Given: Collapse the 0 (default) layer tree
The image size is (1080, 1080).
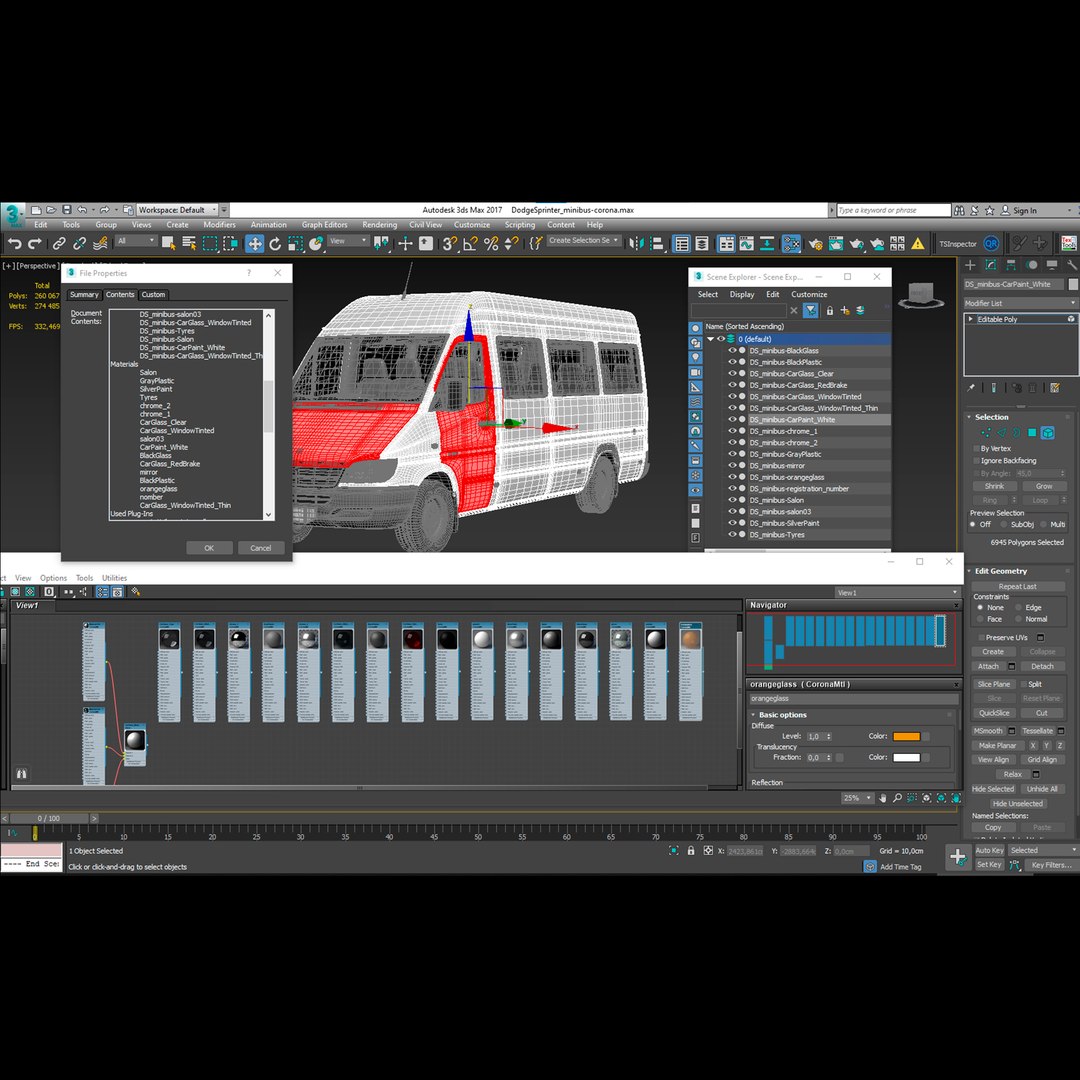Looking at the screenshot, I should click(711, 339).
